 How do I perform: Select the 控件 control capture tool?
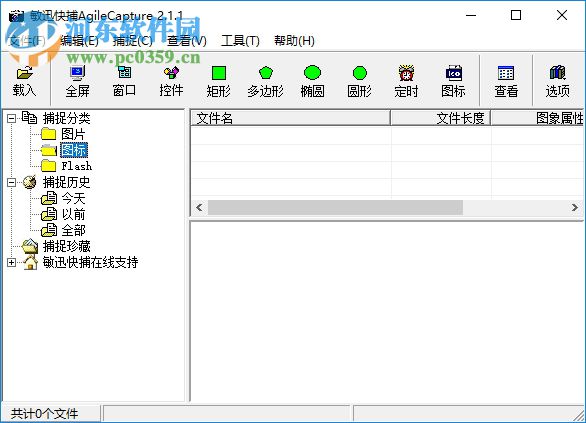pyautogui.click(x=171, y=81)
